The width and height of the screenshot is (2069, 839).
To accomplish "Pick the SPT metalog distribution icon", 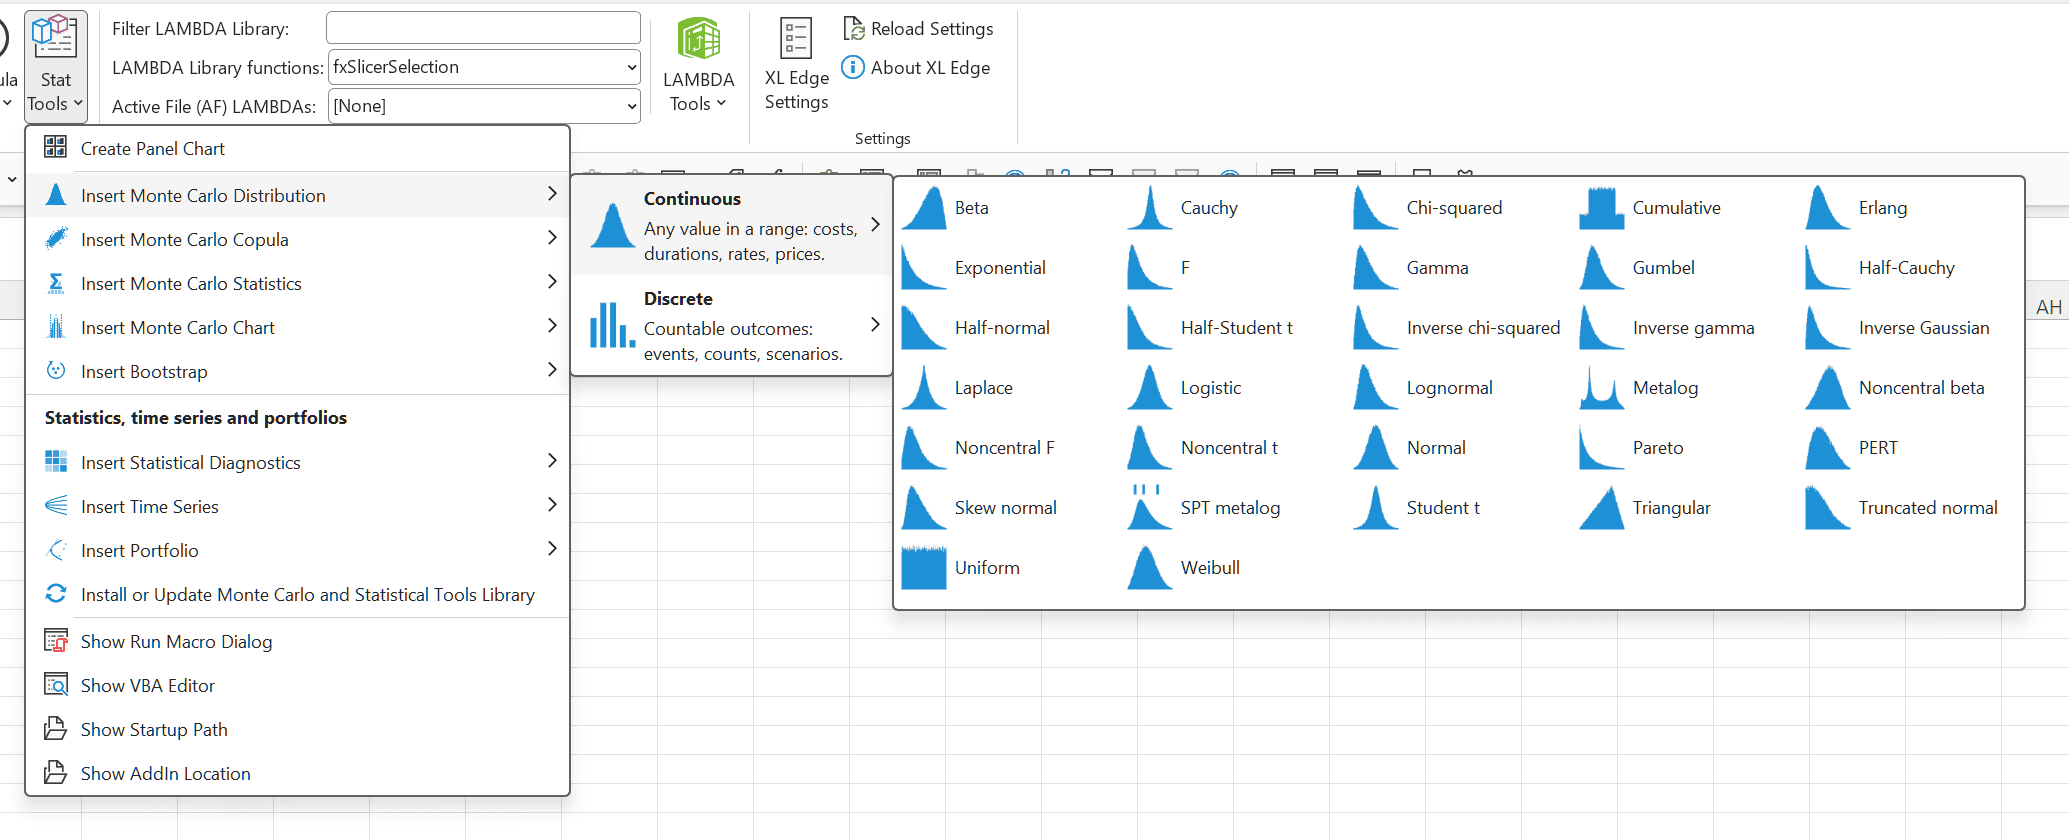I will (1149, 508).
